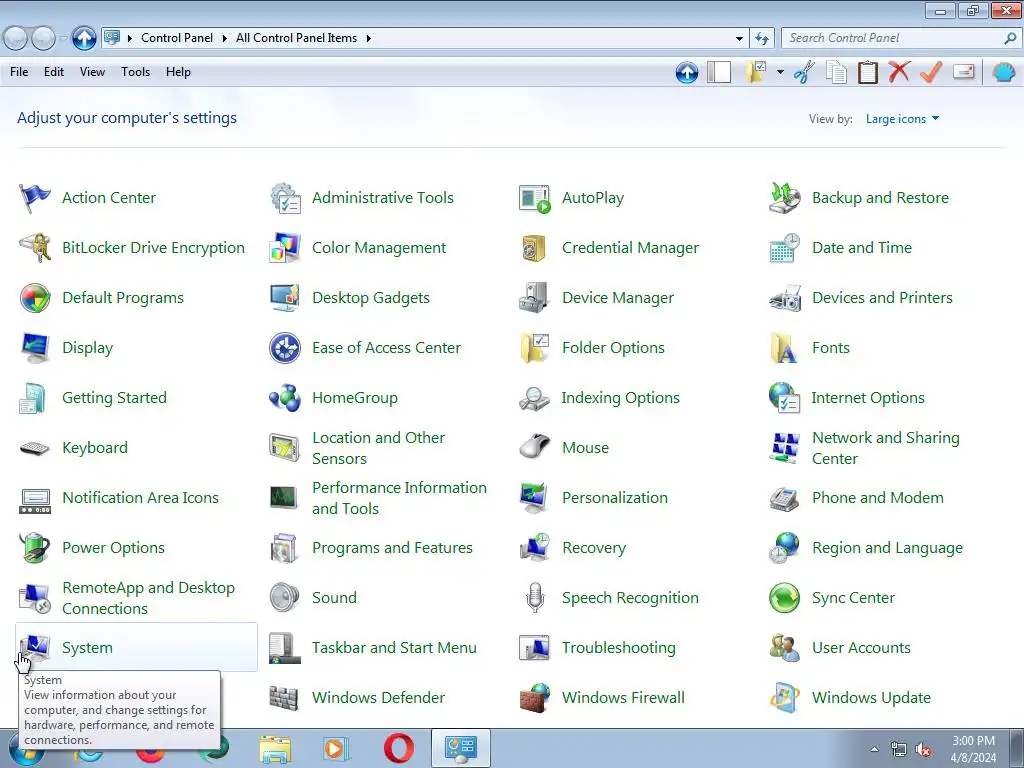Click the Paste clipboard toolbar icon
1024x768 pixels.
click(867, 72)
